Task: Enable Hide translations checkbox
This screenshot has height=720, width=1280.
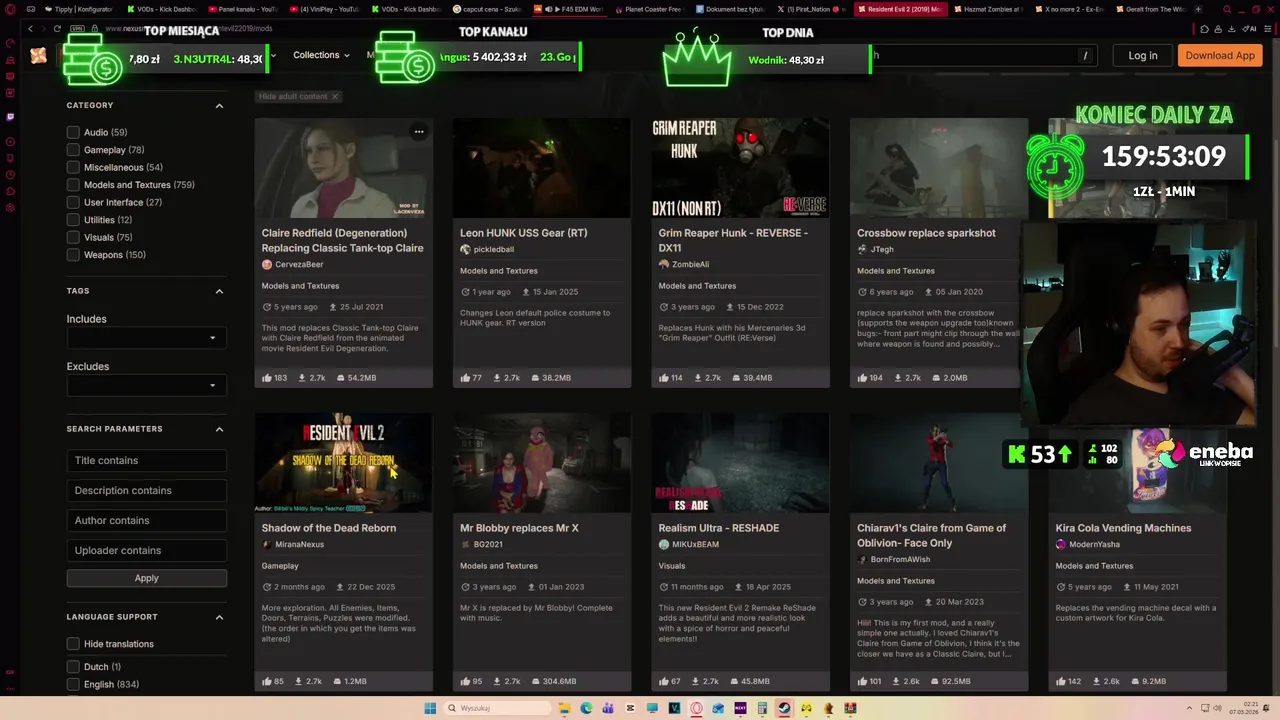Action: click(73, 644)
